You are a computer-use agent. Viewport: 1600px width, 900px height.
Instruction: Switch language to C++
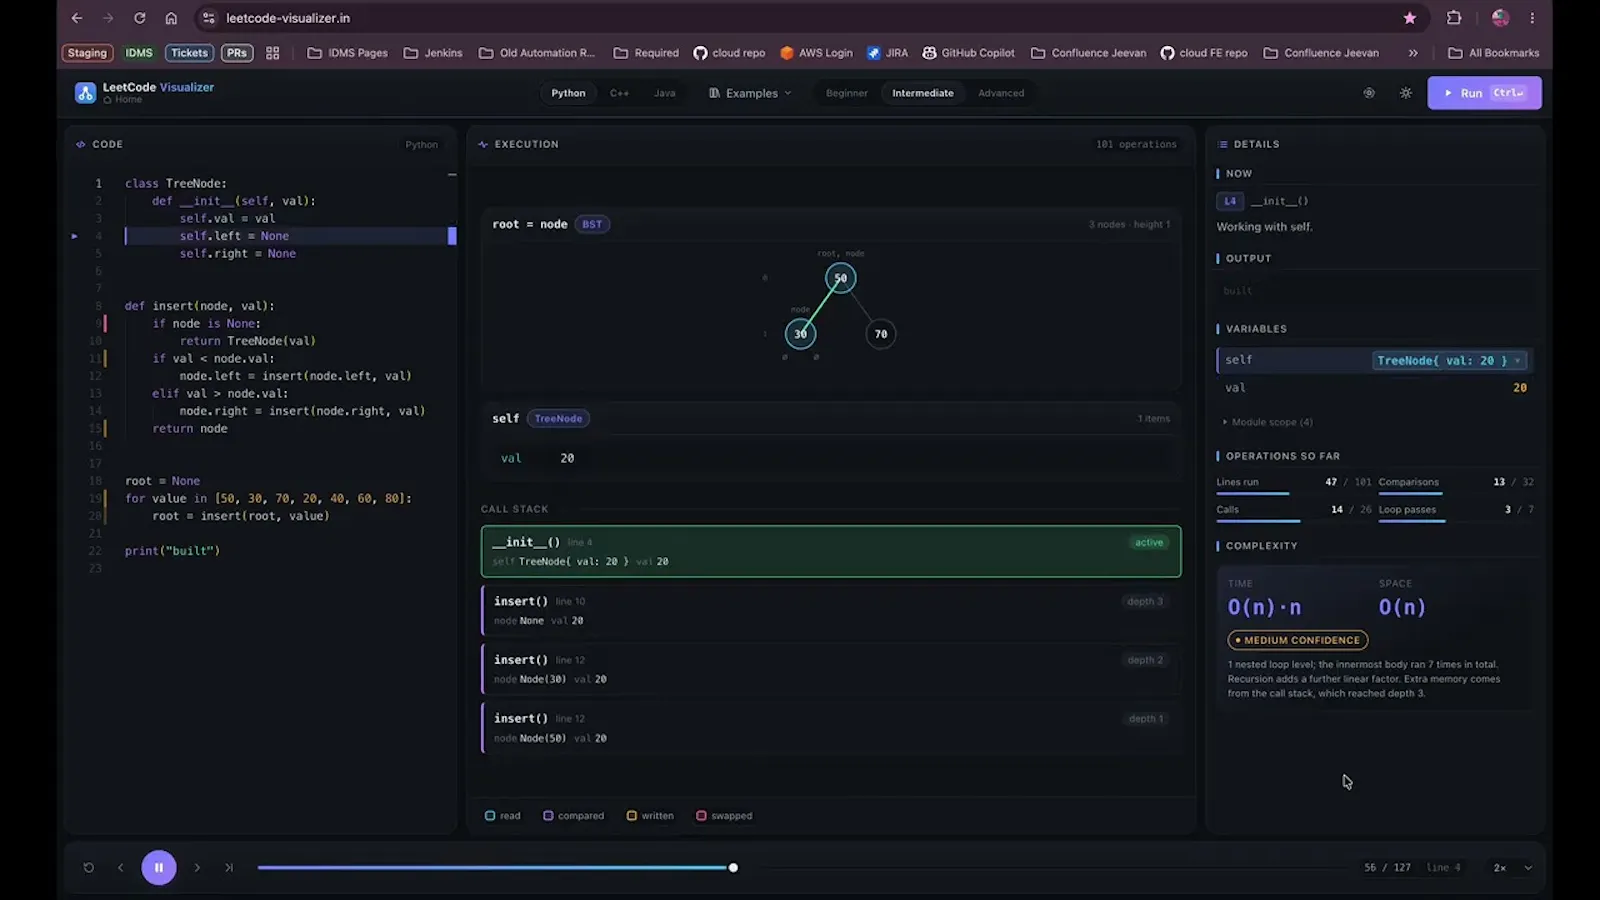[x=619, y=93]
